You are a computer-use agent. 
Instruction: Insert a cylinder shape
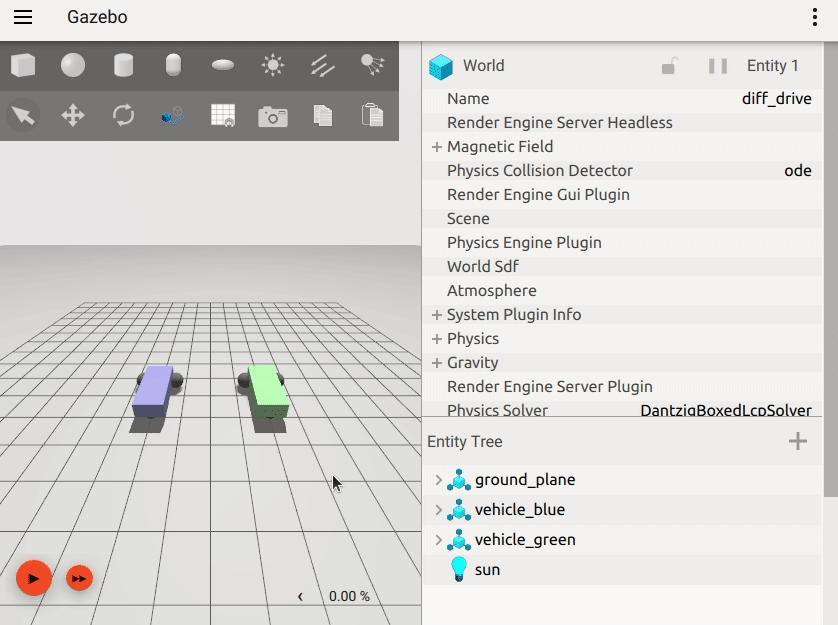click(x=123, y=65)
